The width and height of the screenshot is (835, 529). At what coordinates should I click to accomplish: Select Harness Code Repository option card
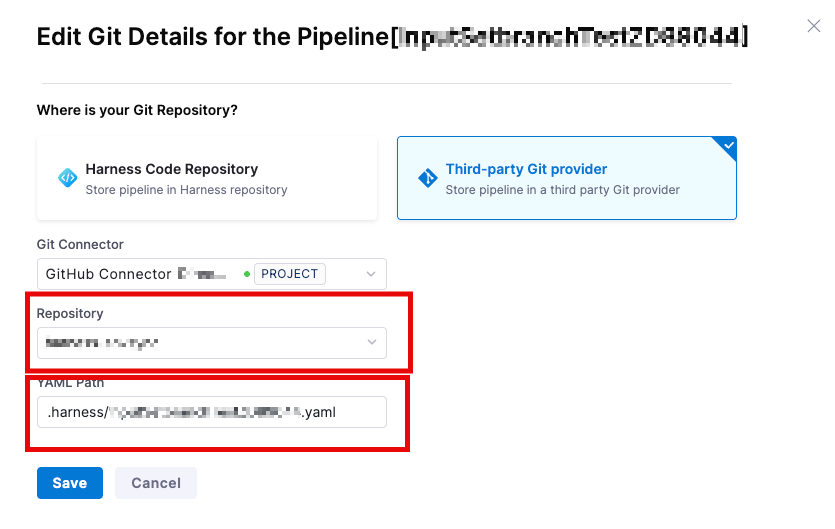pos(207,178)
